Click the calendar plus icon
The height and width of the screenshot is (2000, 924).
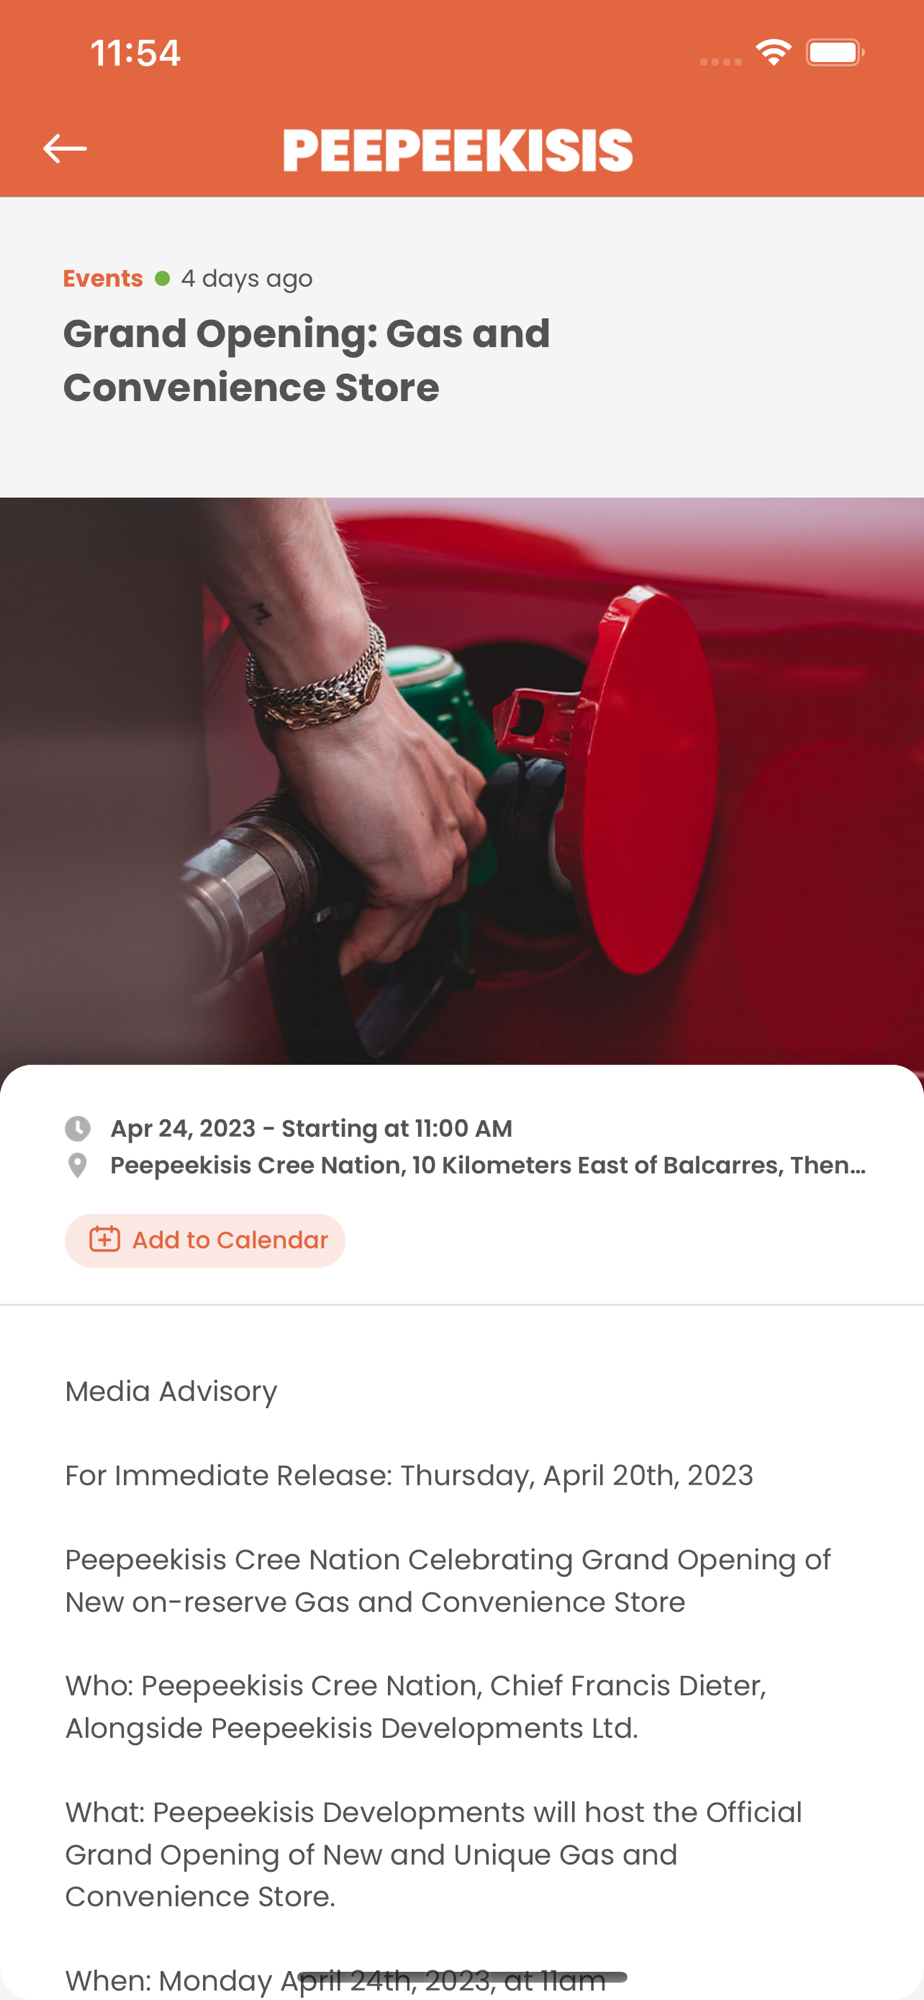coord(105,1240)
